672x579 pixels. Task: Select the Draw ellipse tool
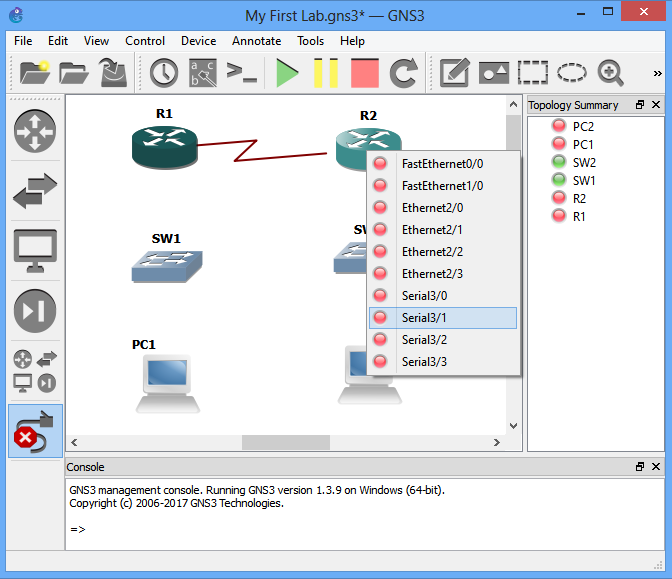(x=572, y=72)
